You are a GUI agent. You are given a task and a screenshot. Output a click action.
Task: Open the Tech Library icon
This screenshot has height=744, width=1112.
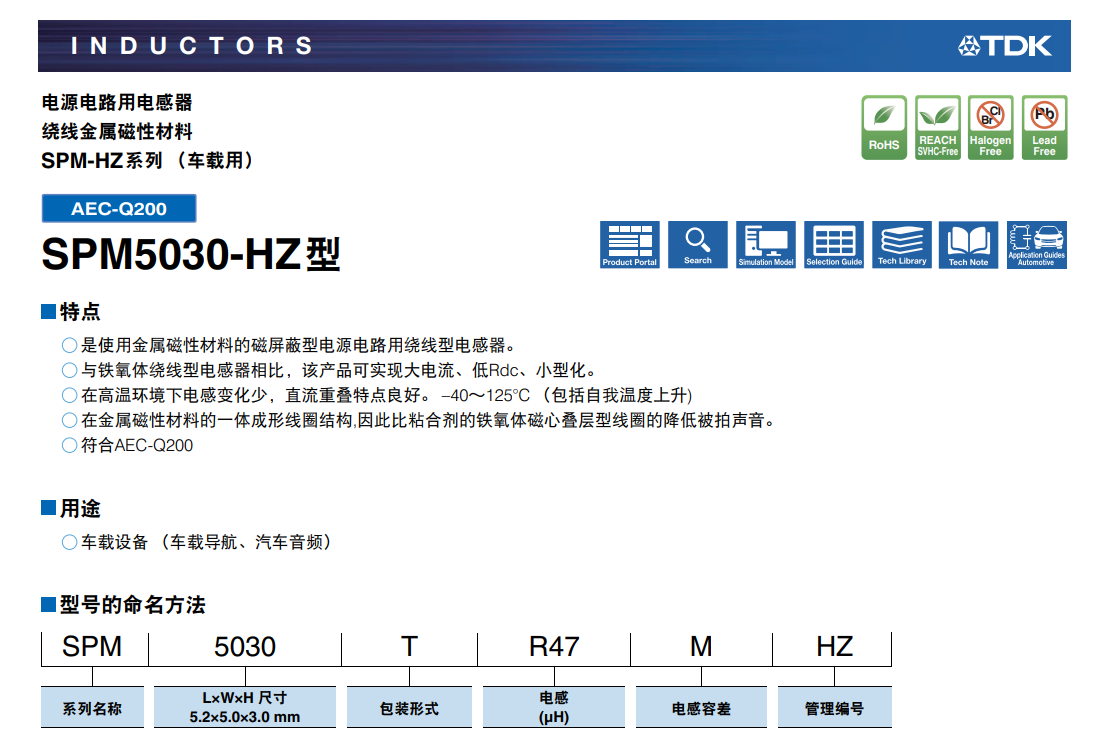901,245
